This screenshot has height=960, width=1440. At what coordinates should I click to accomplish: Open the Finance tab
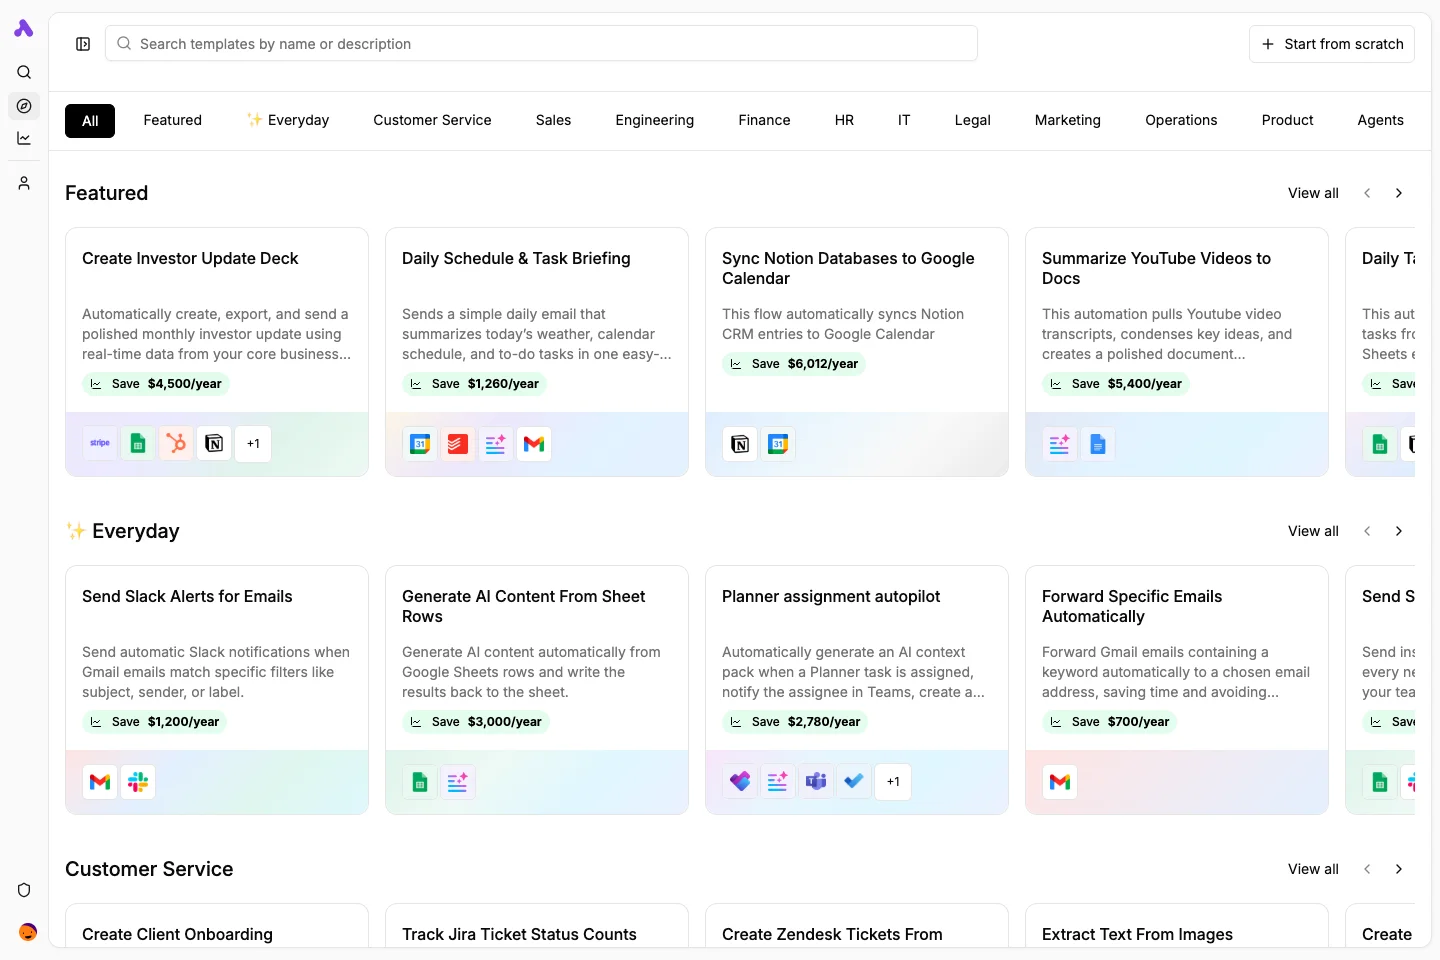(764, 120)
